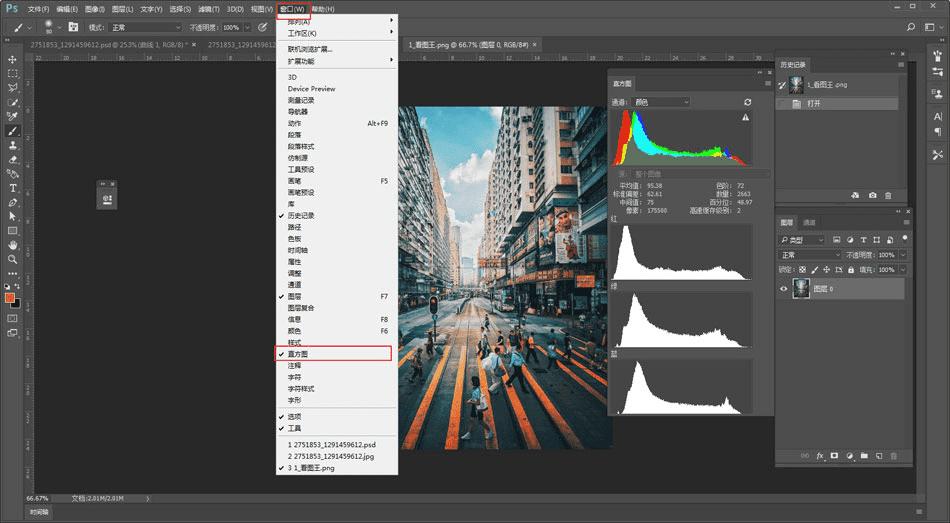Select the Zoom magnifier tool
This screenshot has width=950, height=523.
click(x=13, y=259)
